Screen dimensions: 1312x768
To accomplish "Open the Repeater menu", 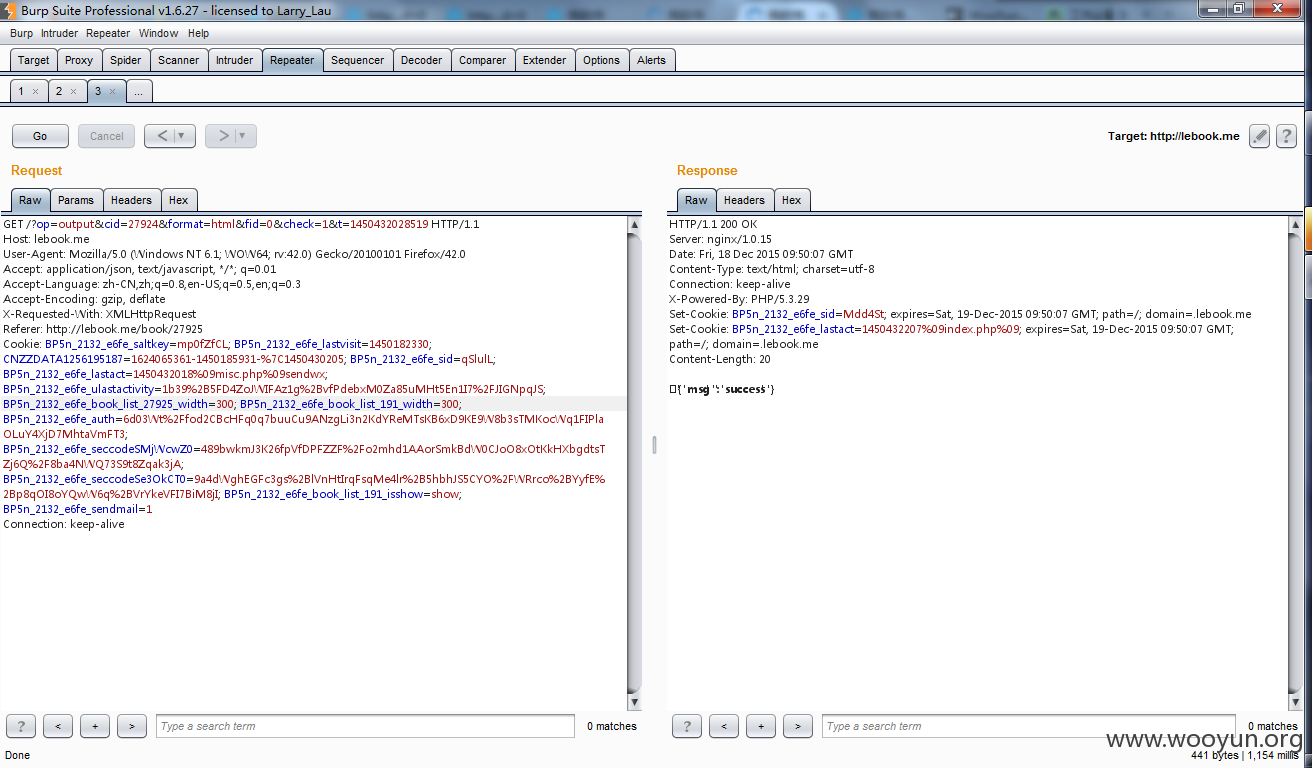I will pos(108,33).
